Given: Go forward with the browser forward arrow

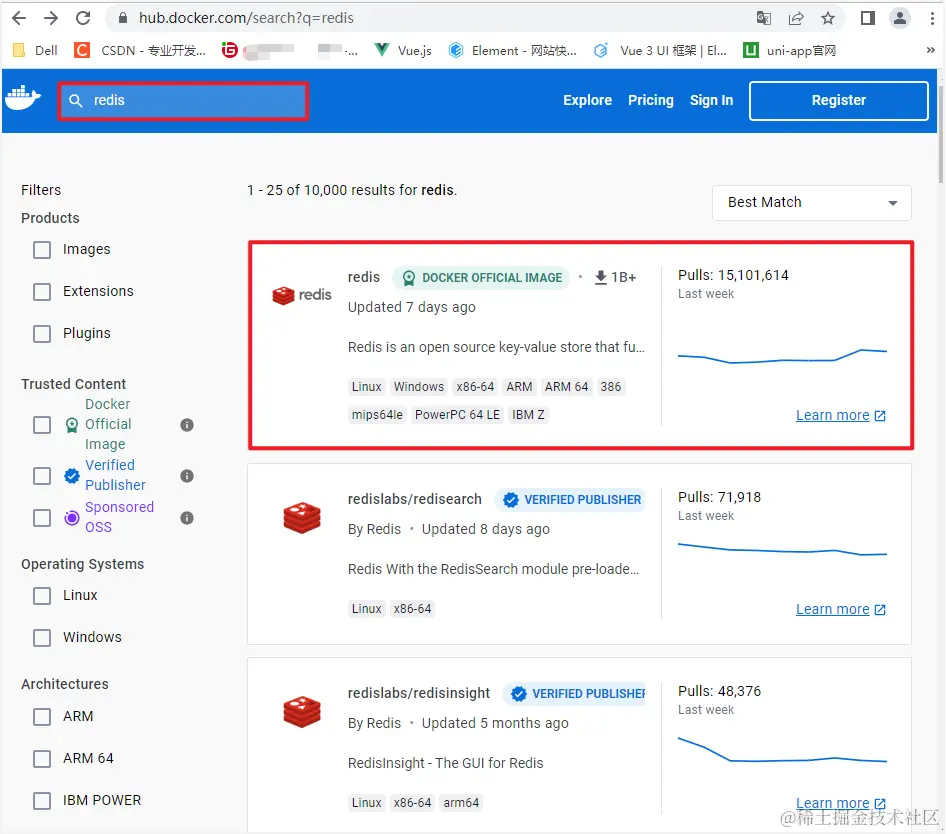Looking at the screenshot, I should click(x=51, y=18).
